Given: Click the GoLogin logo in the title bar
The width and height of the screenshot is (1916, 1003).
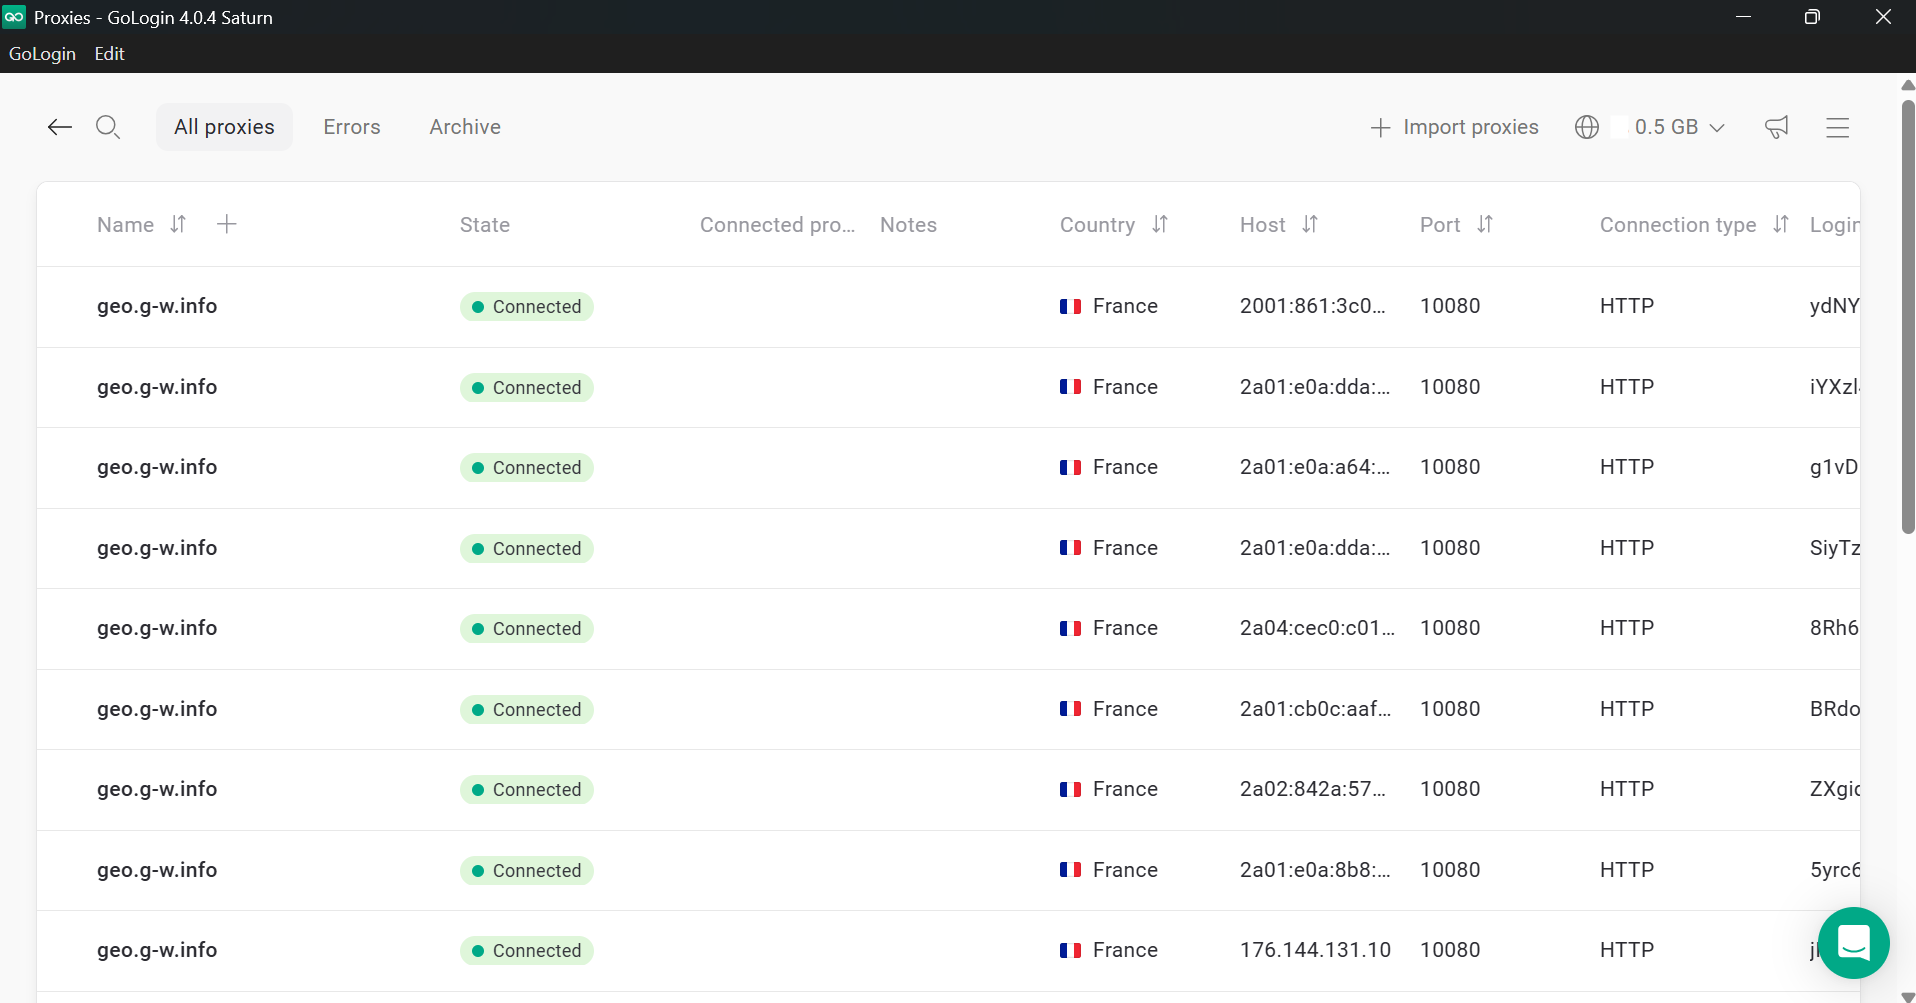Looking at the screenshot, I should coord(14,17).
